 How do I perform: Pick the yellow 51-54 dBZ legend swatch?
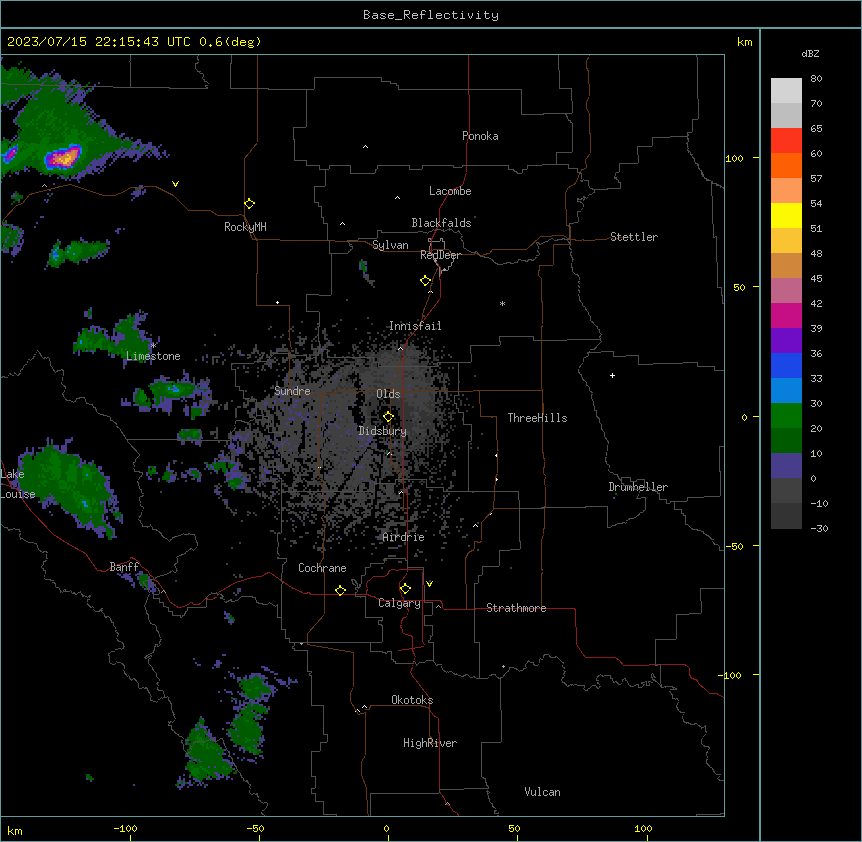786,215
